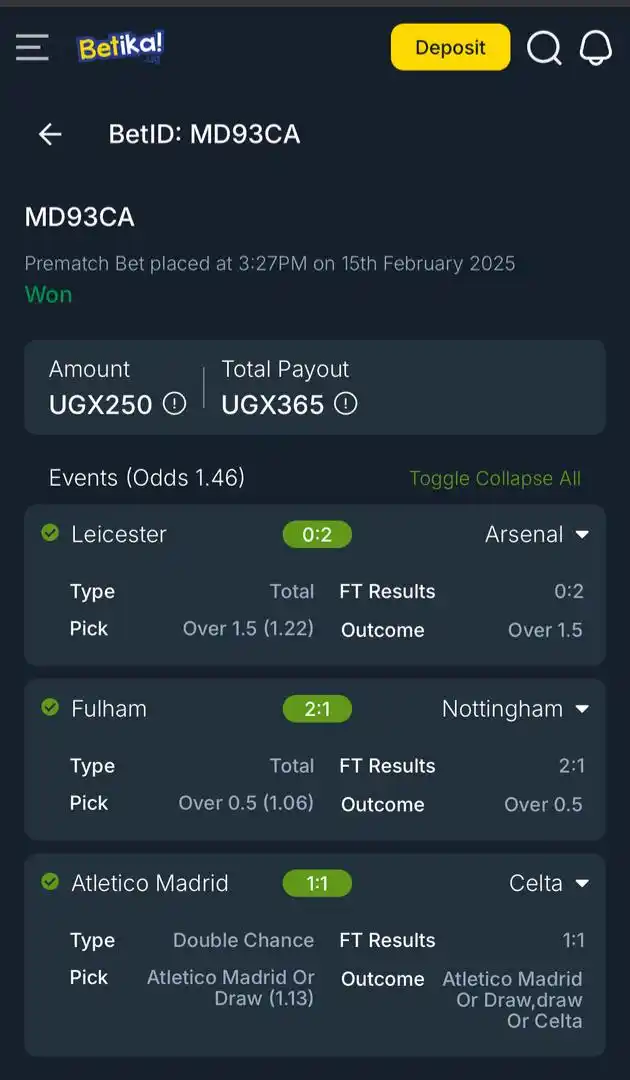Click the Betika logo

tap(119, 46)
